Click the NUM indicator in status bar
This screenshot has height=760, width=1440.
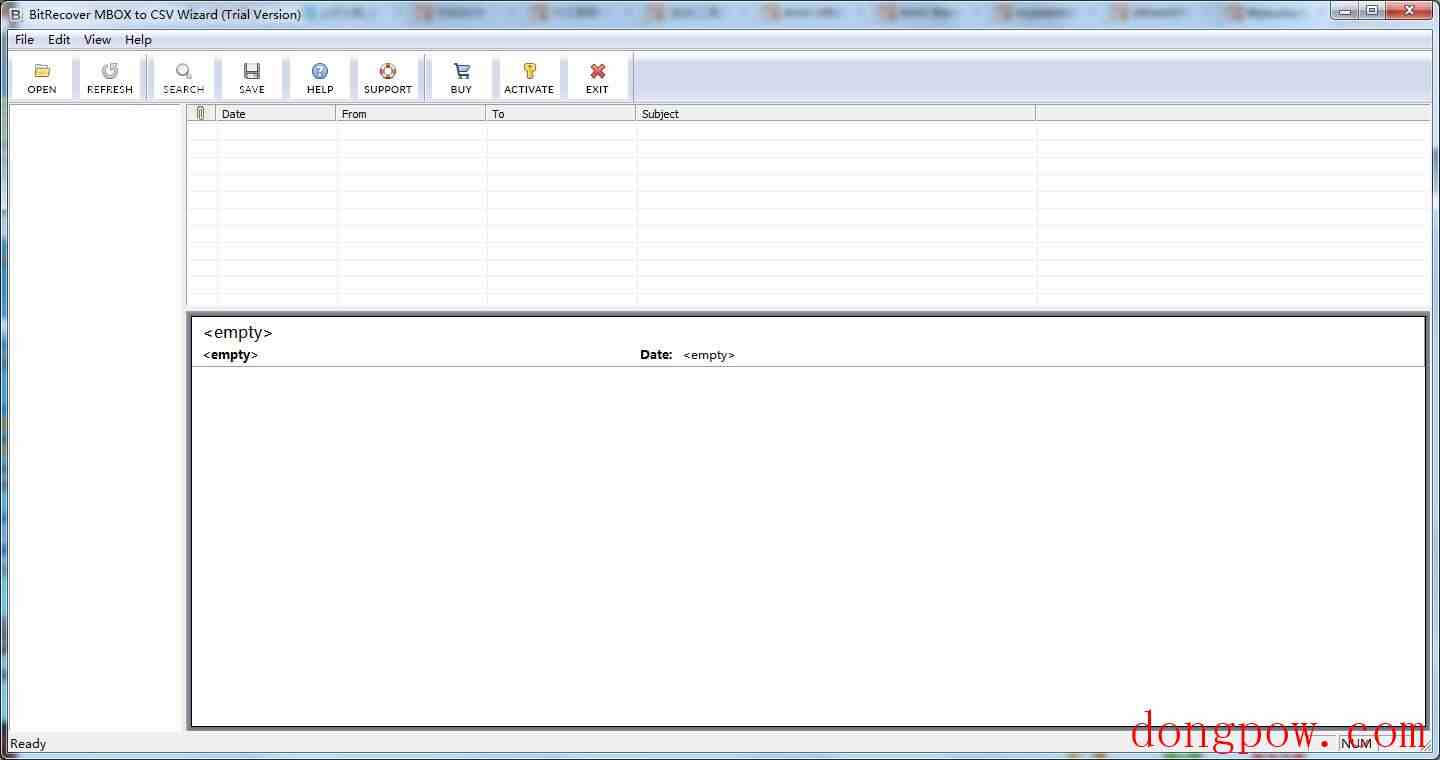(x=1357, y=743)
